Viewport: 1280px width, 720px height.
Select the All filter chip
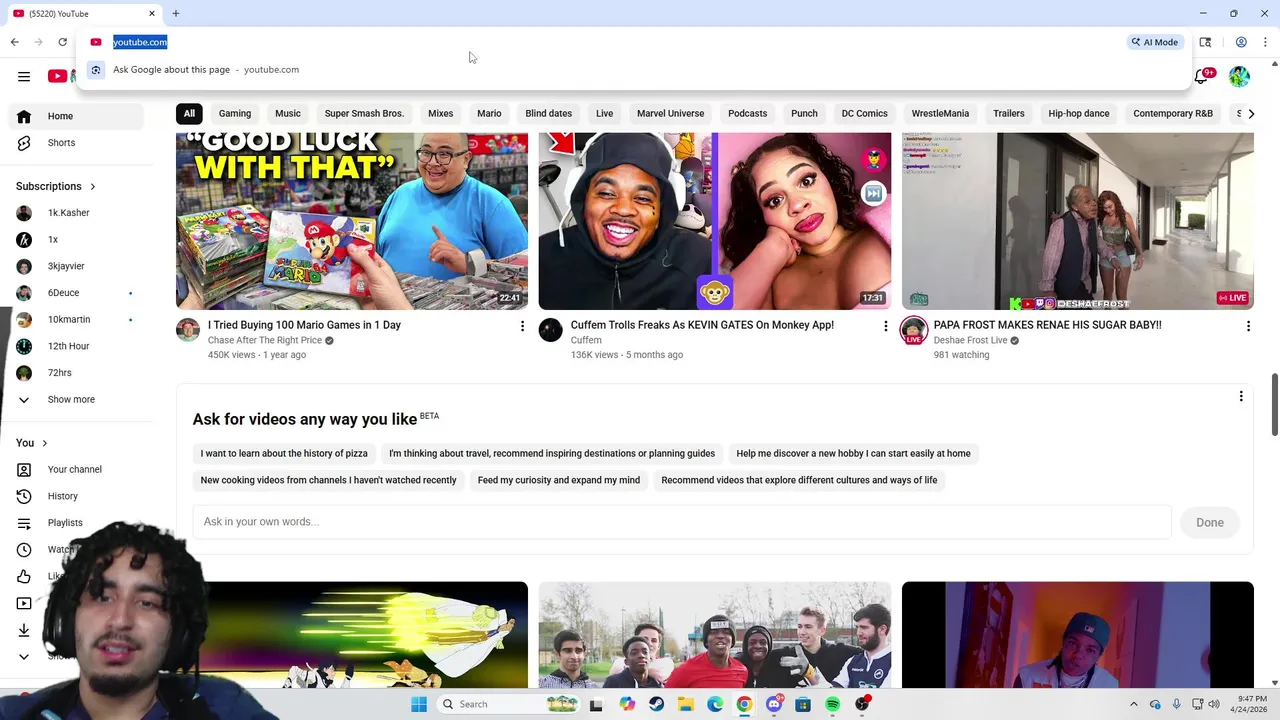click(x=189, y=114)
